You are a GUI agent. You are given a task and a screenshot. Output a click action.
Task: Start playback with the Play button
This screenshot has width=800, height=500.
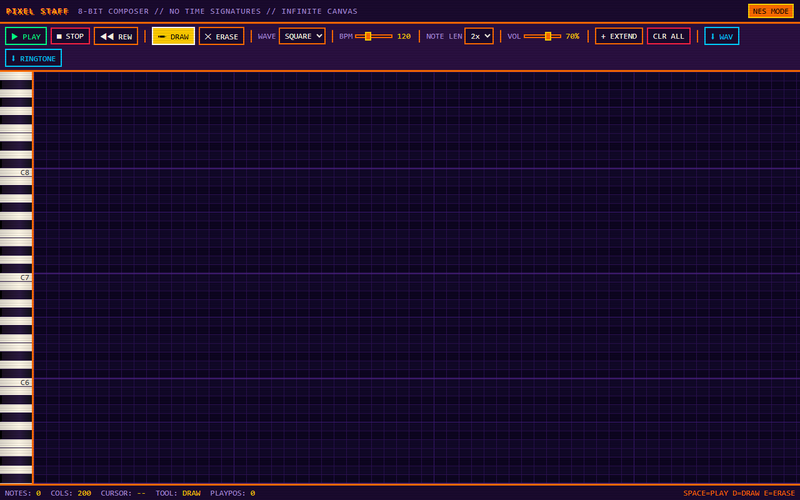tap(26, 36)
